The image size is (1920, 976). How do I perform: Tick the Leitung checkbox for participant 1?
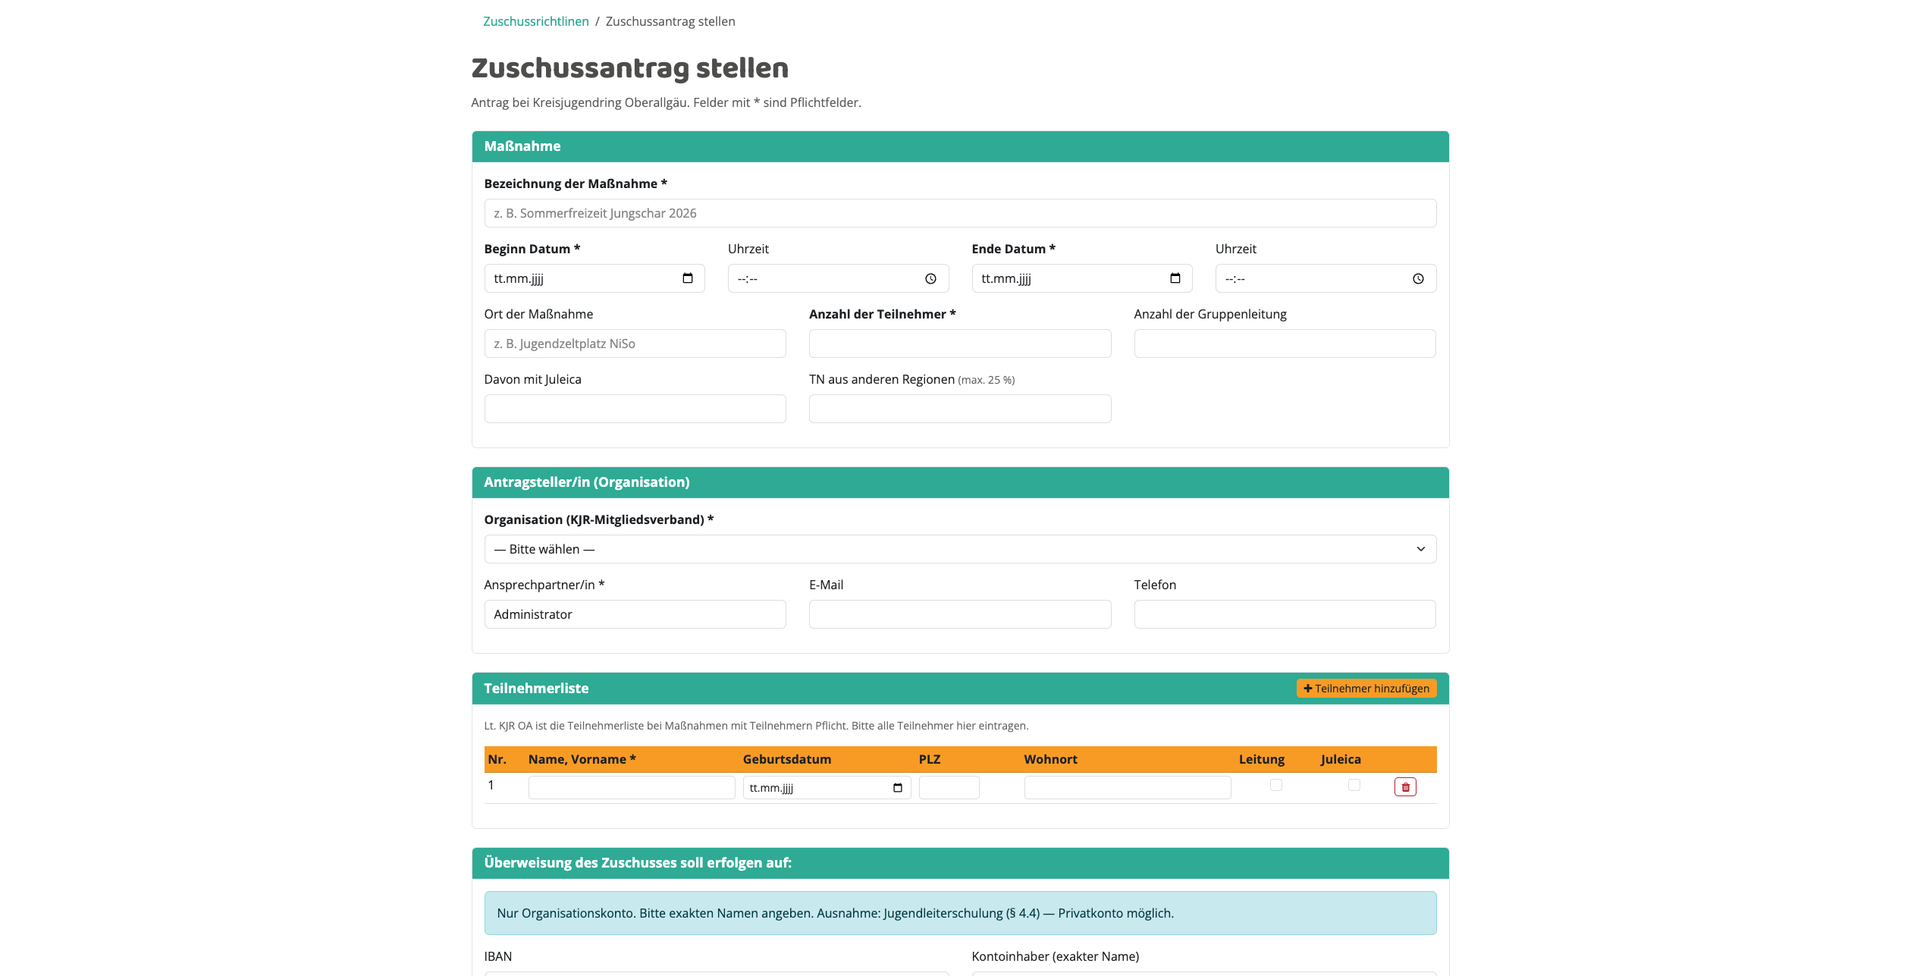[x=1276, y=785]
